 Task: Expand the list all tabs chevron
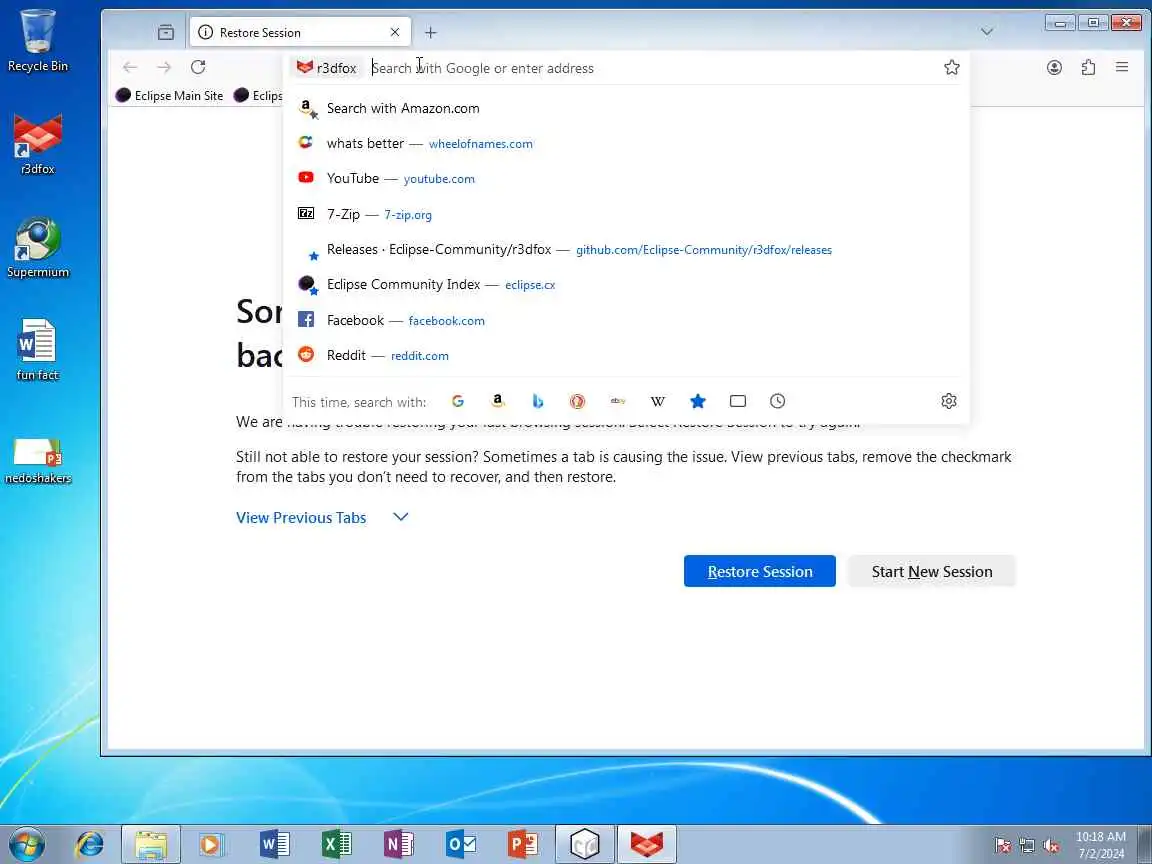[987, 32]
